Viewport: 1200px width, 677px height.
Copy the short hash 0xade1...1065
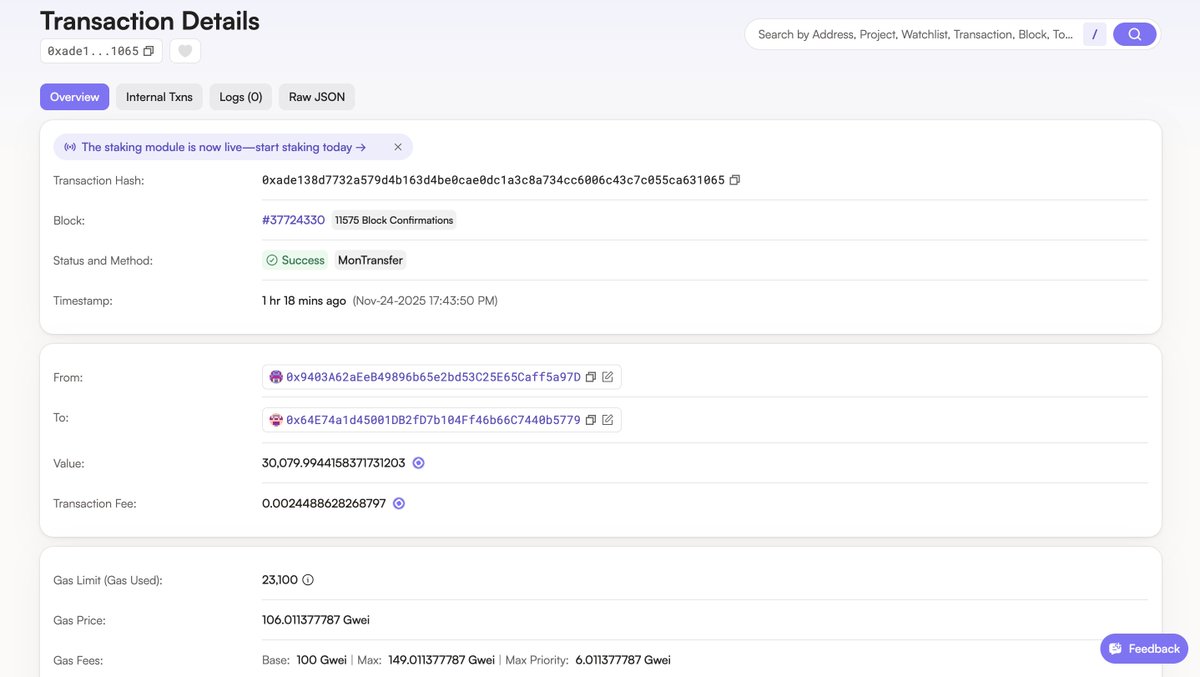(148, 51)
